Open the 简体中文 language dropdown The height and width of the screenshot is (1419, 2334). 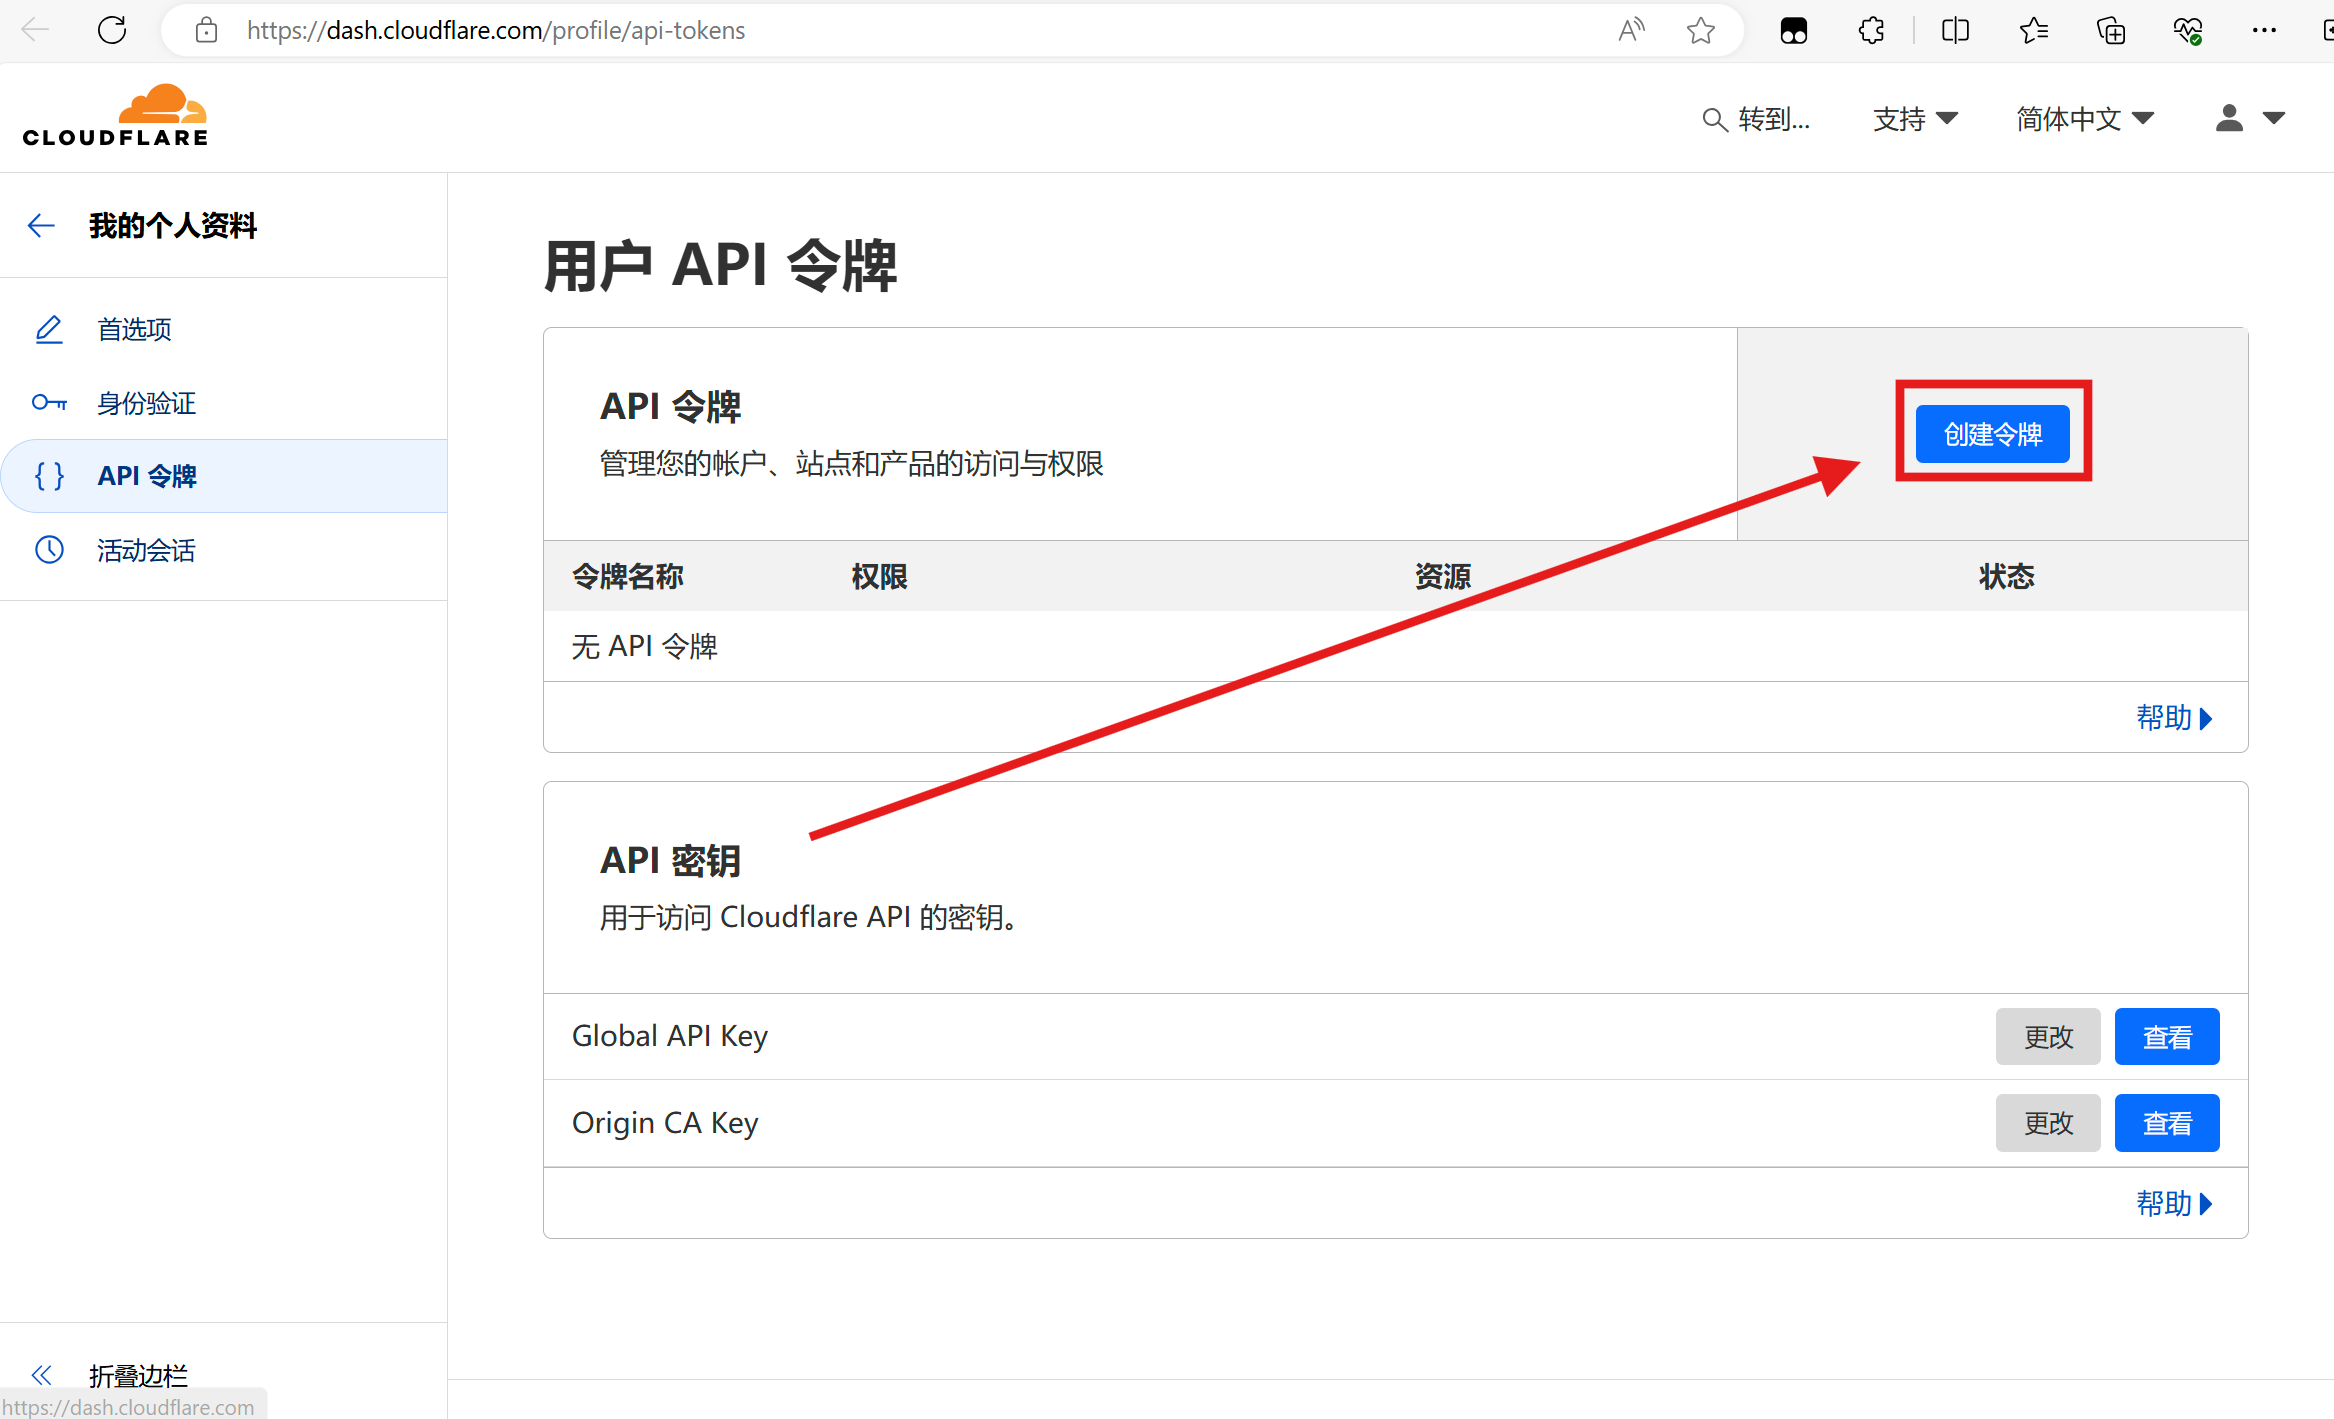(x=2084, y=119)
